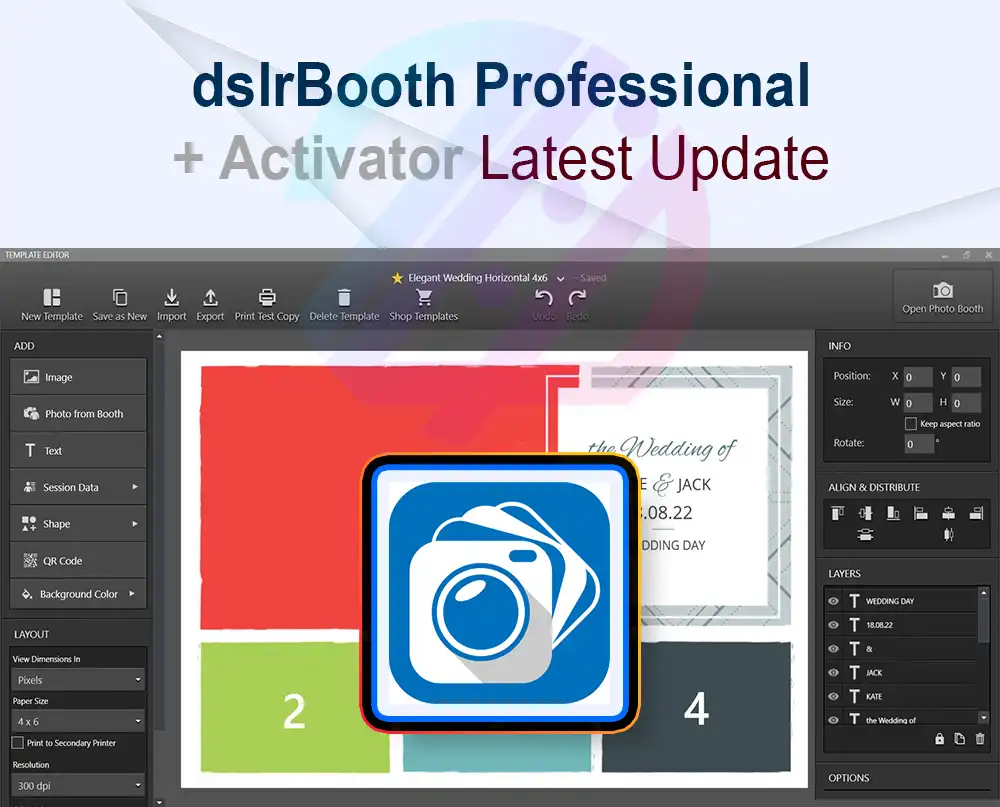
Task: Hide the WEDDING DAY text layer
Action: (x=833, y=601)
